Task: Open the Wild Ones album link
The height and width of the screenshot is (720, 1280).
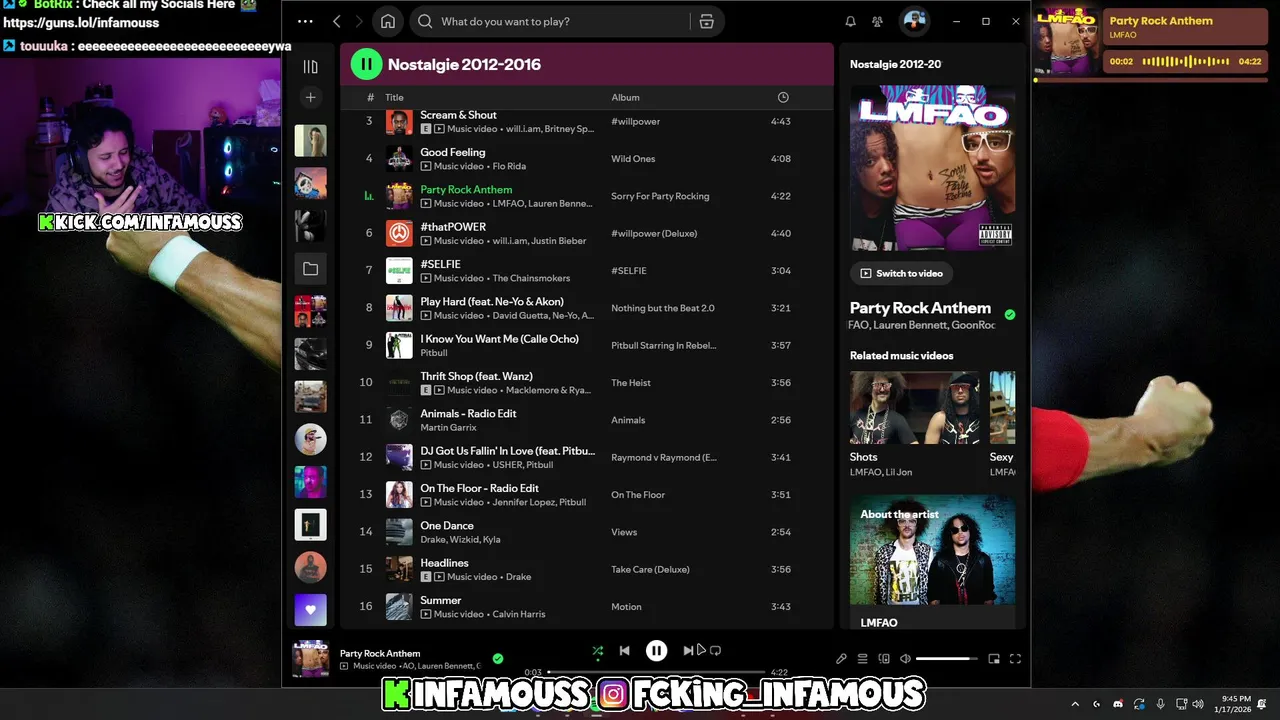Action: pos(633,159)
